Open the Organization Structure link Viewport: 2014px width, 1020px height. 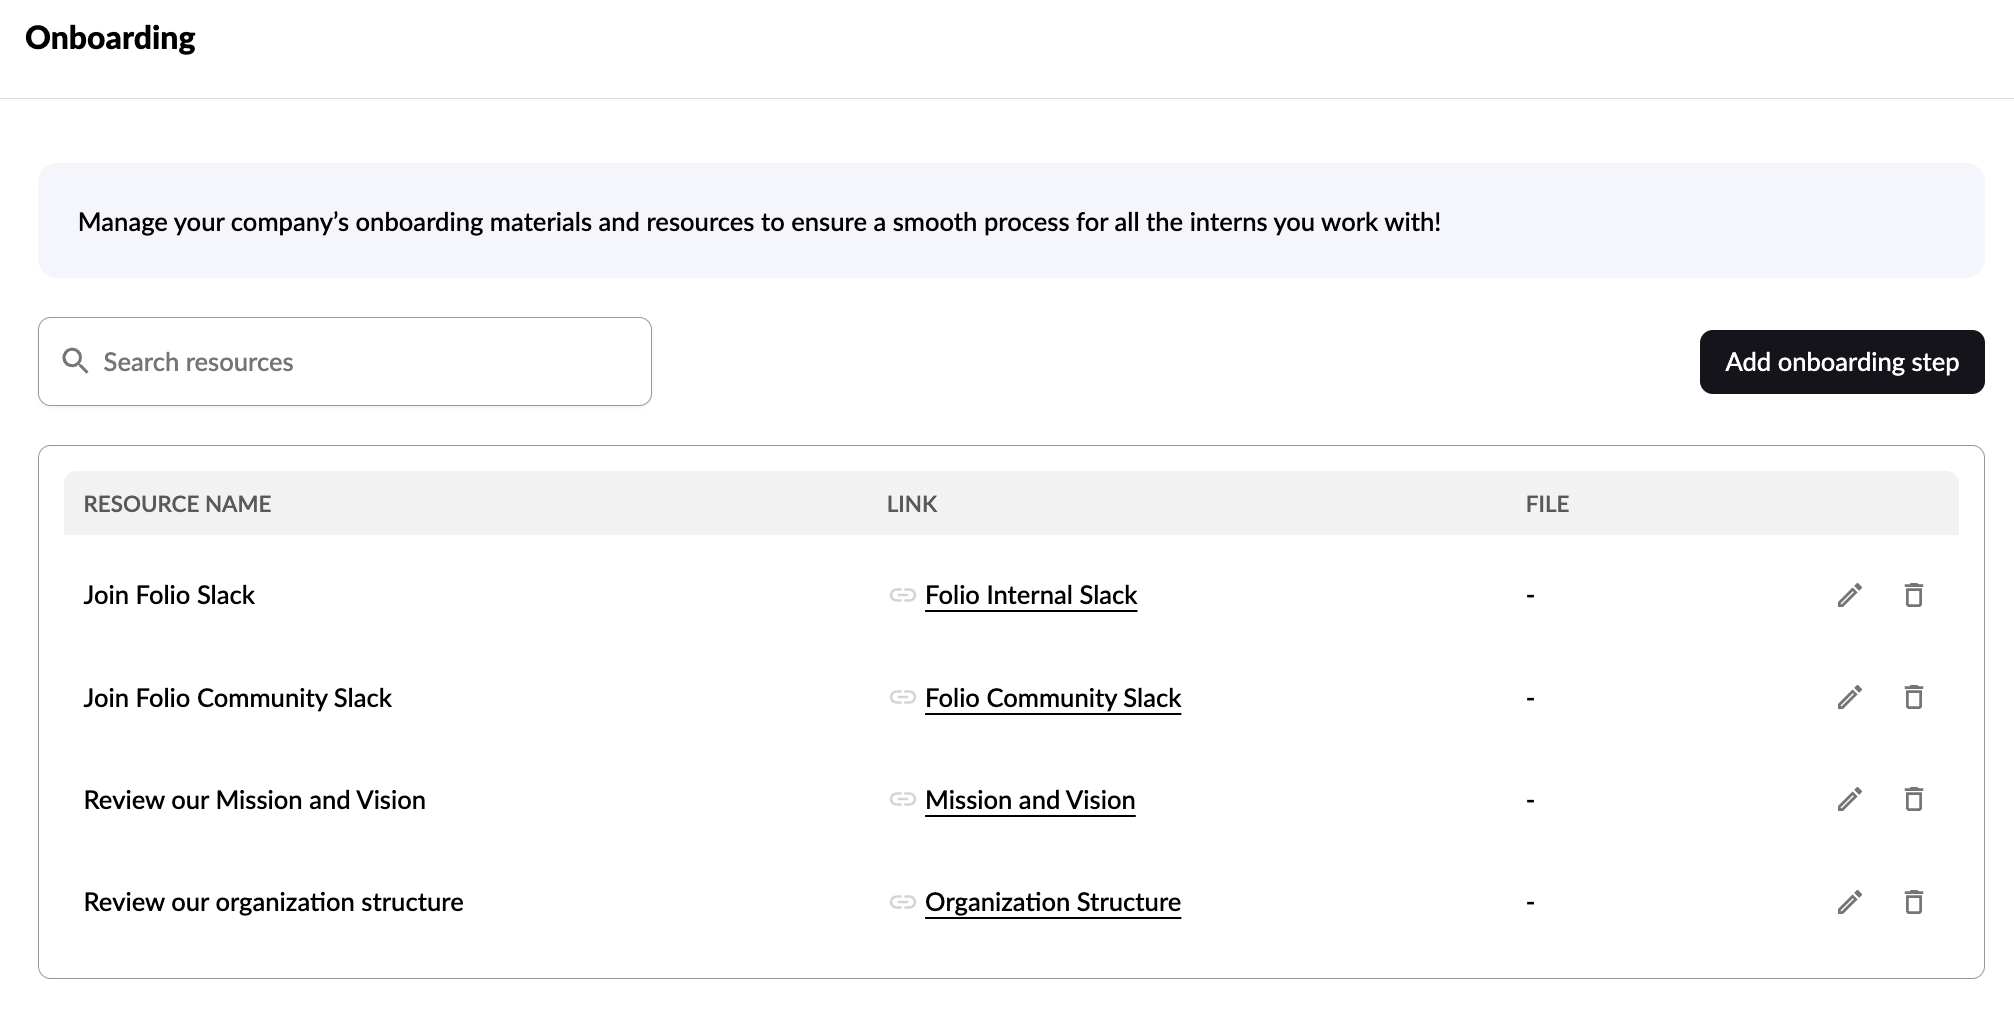tap(1053, 903)
